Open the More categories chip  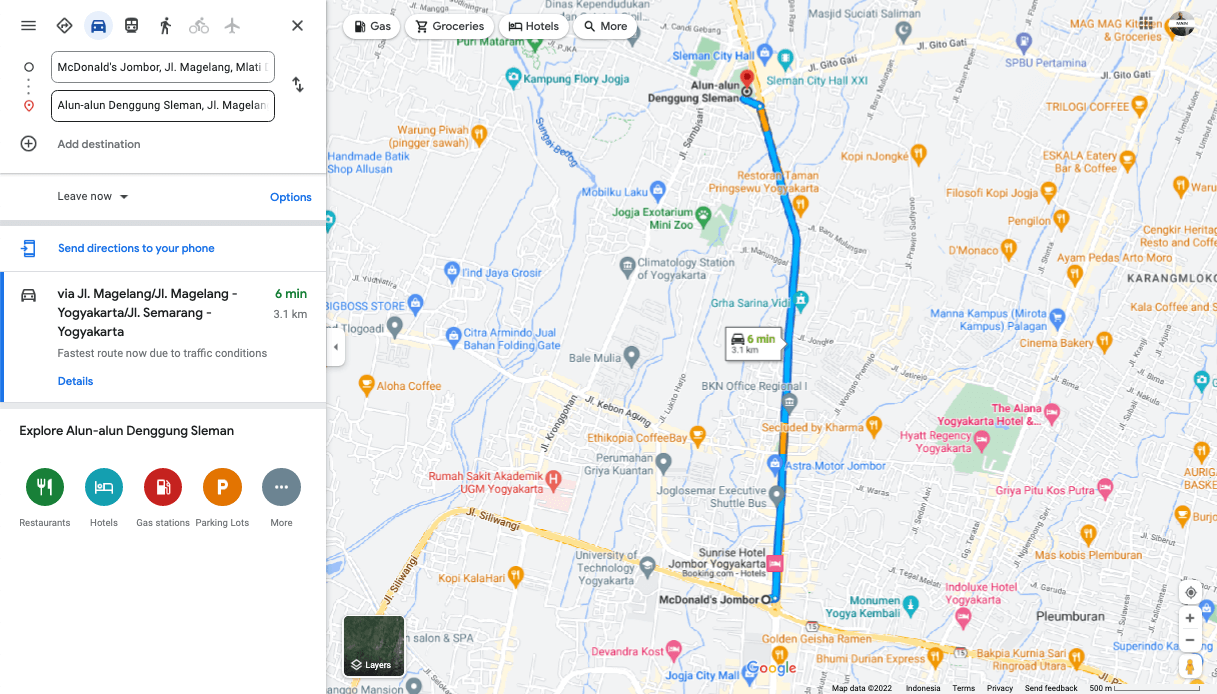[605, 27]
